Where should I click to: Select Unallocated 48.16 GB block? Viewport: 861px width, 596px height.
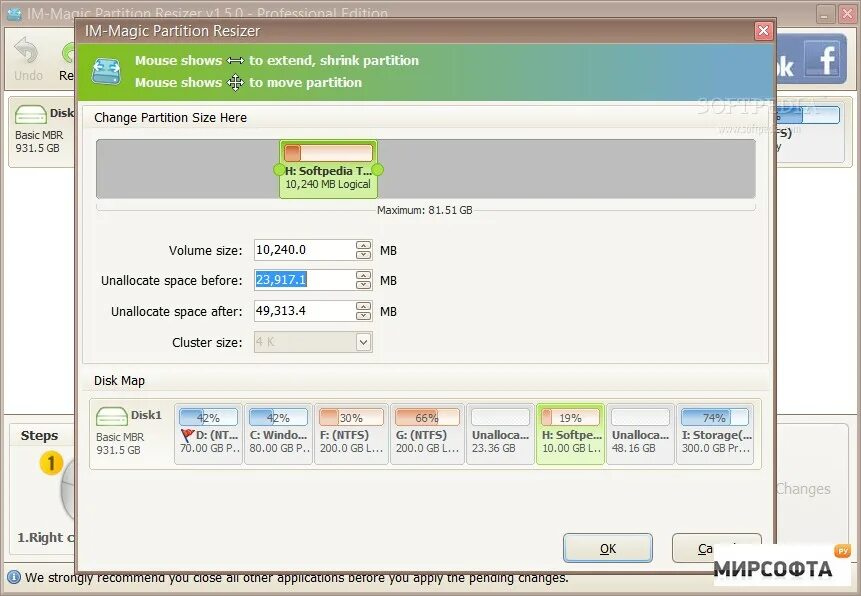(640, 434)
